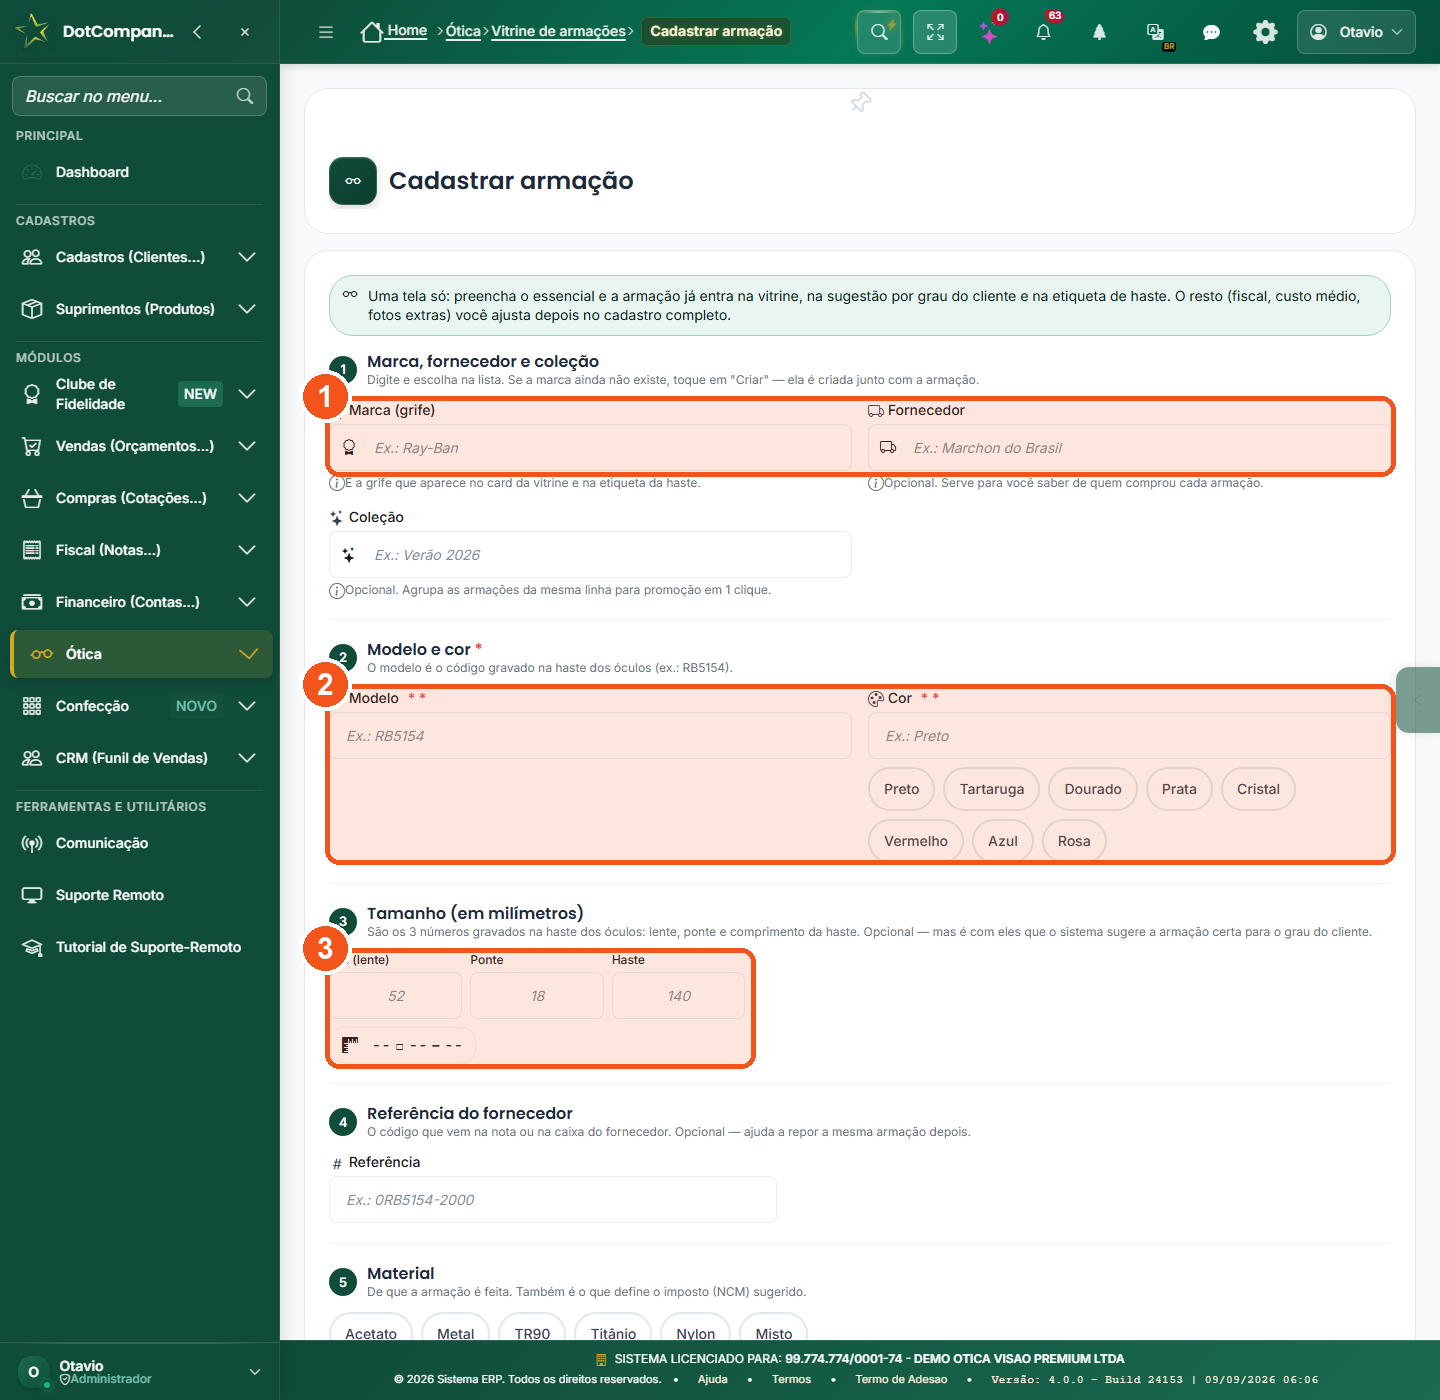Open notifications bell showing 63

click(1043, 32)
